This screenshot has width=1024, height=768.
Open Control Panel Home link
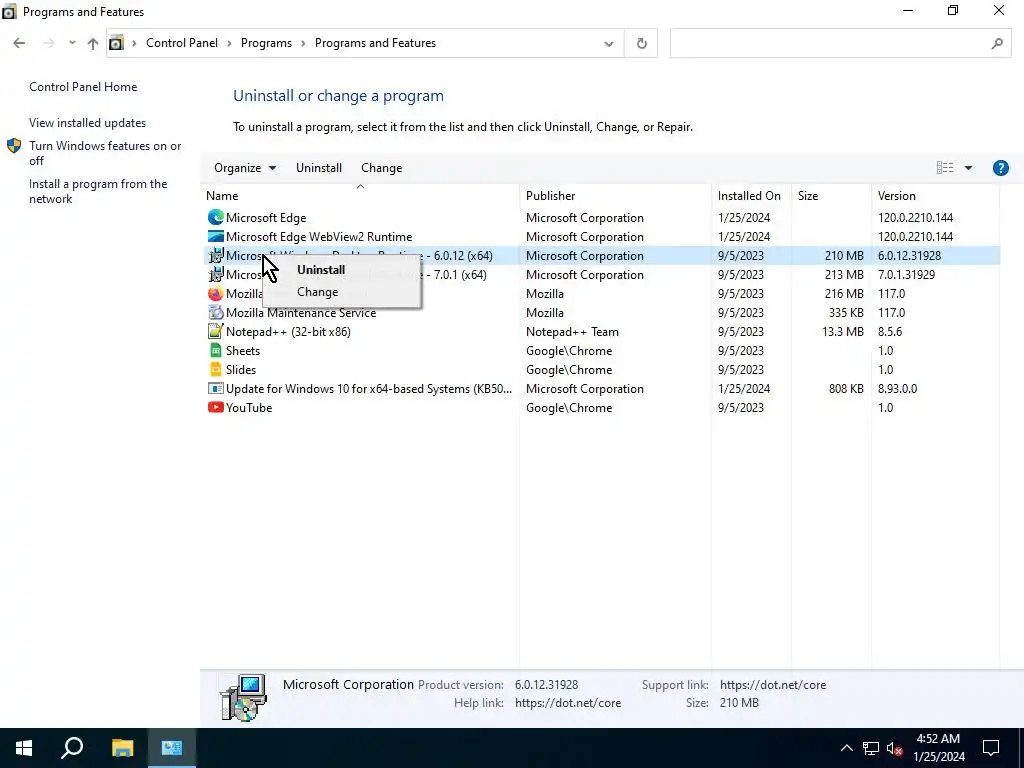(x=83, y=87)
